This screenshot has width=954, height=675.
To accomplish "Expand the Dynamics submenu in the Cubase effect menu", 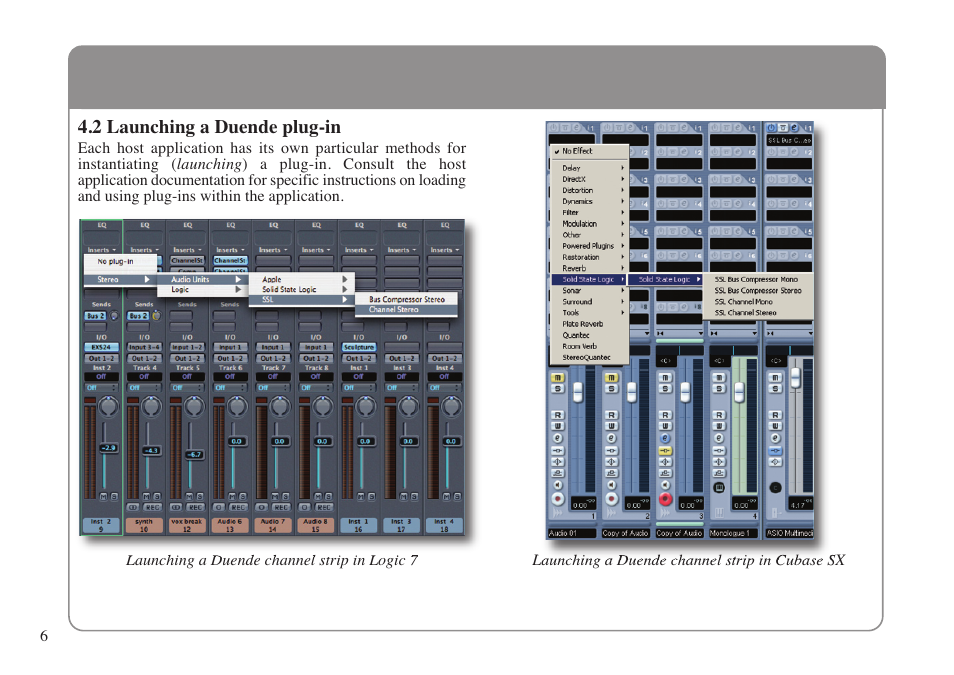I will click(576, 200).
